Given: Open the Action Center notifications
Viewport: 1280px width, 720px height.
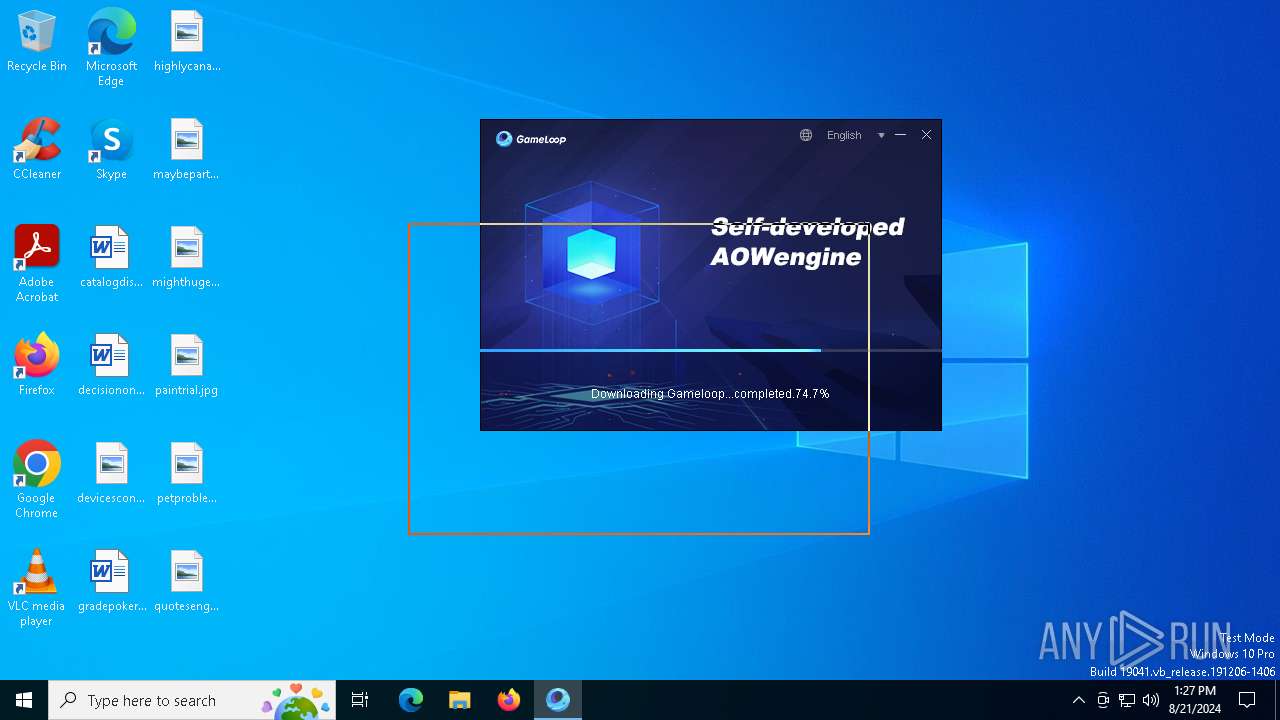Looking at the screenshot, I should coord(1247,700).
